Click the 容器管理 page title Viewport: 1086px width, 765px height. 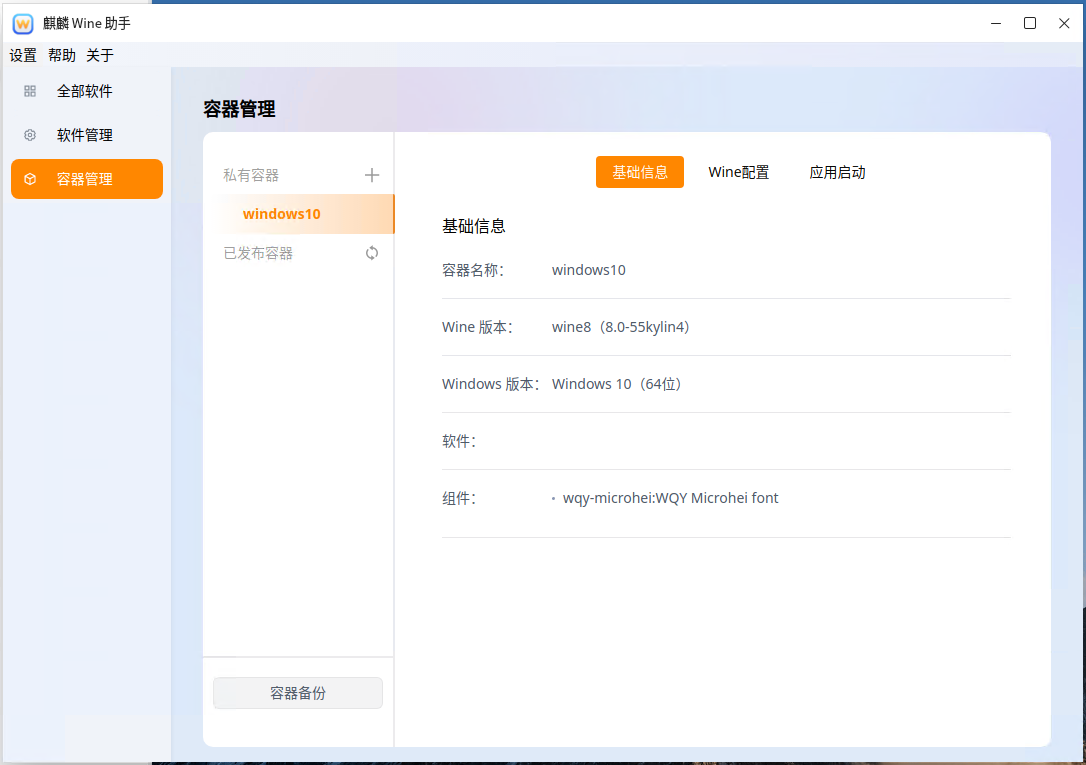[x=240, y=109]
